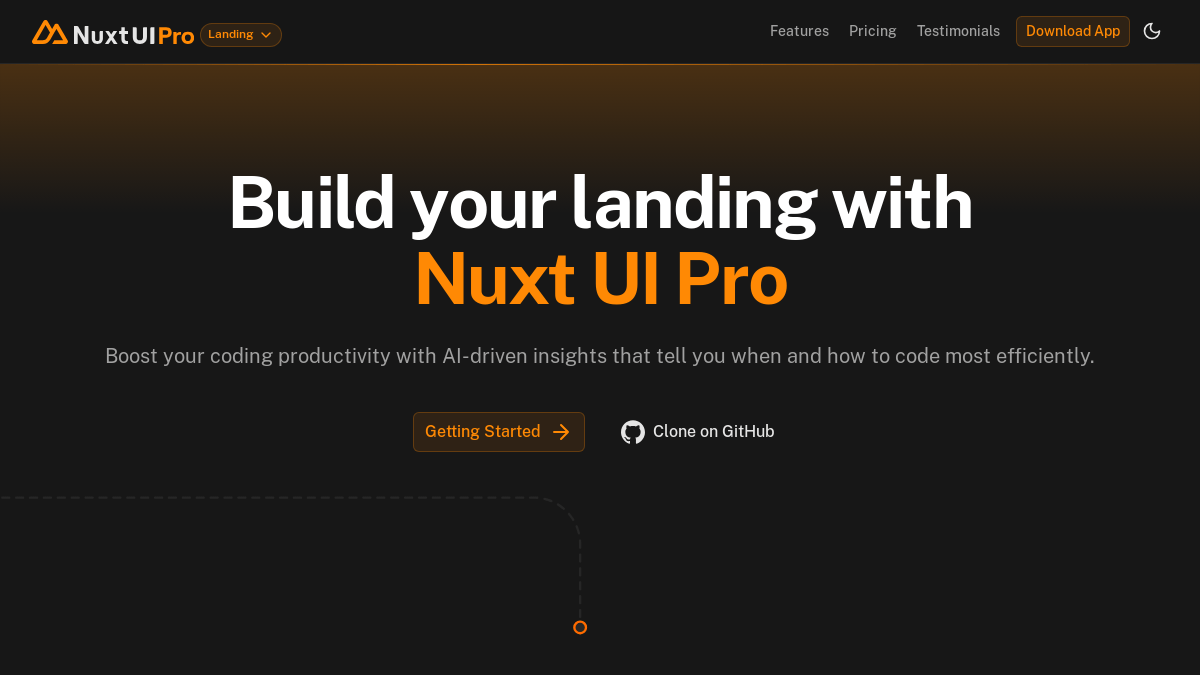Open the Landing template dropdown
Image resolution: width=1200 pixels, height=675 pixels.
(x=241, y=35)
